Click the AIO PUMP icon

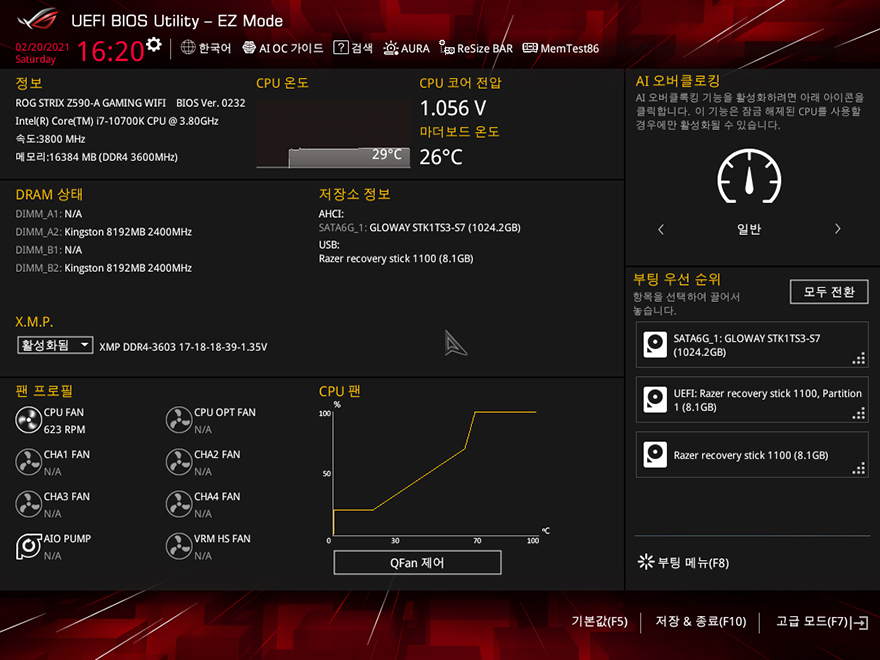coord(28,546)
